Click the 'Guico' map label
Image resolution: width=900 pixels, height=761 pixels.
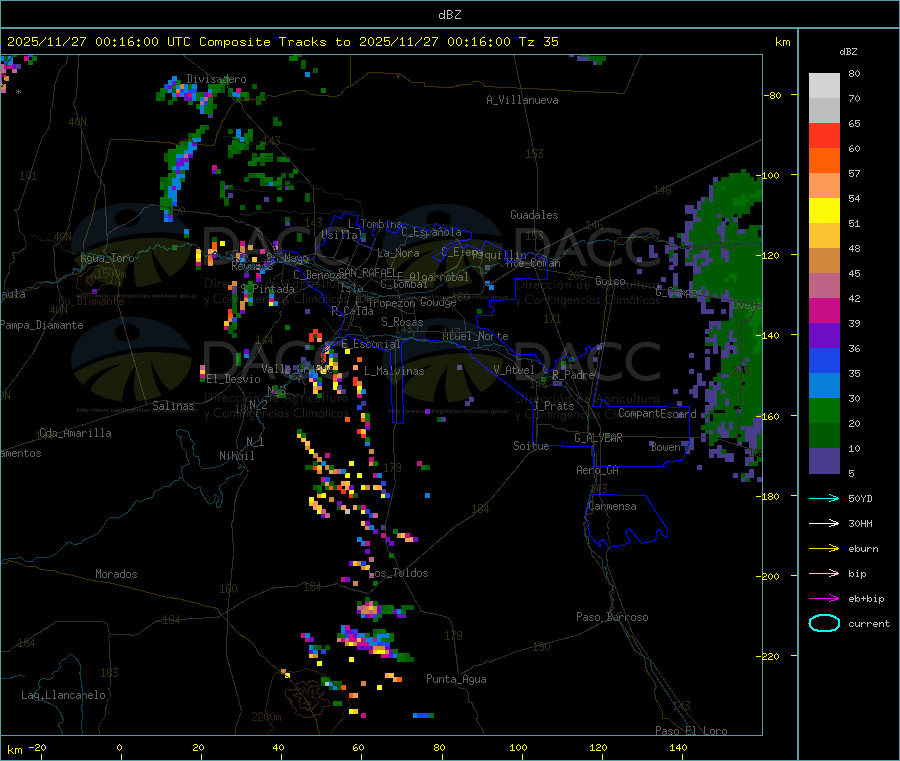pyautogui.click(x=610, y=281)
